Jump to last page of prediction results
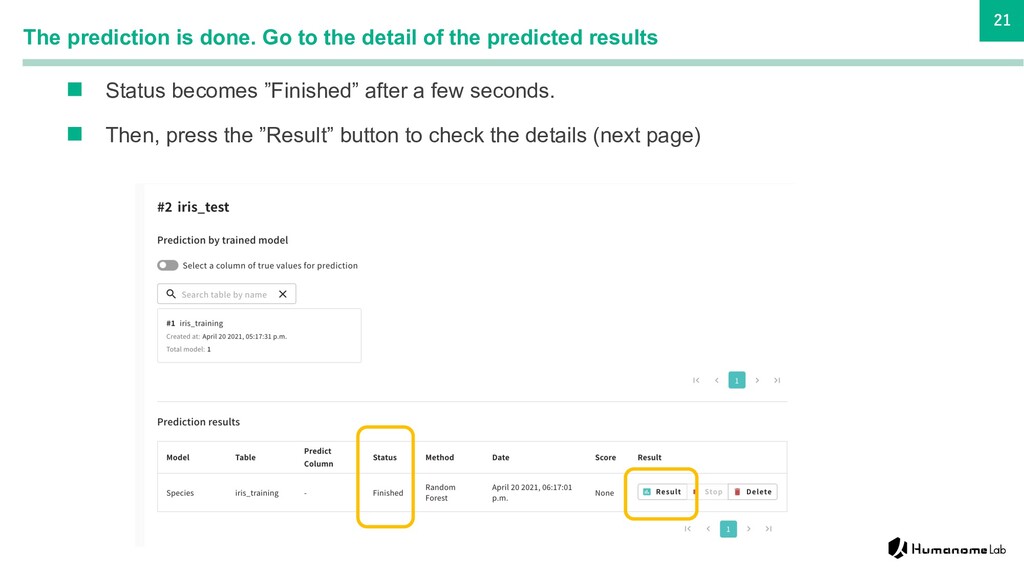The height and width of the screenshot is (576, 1024). click(769, 529)
